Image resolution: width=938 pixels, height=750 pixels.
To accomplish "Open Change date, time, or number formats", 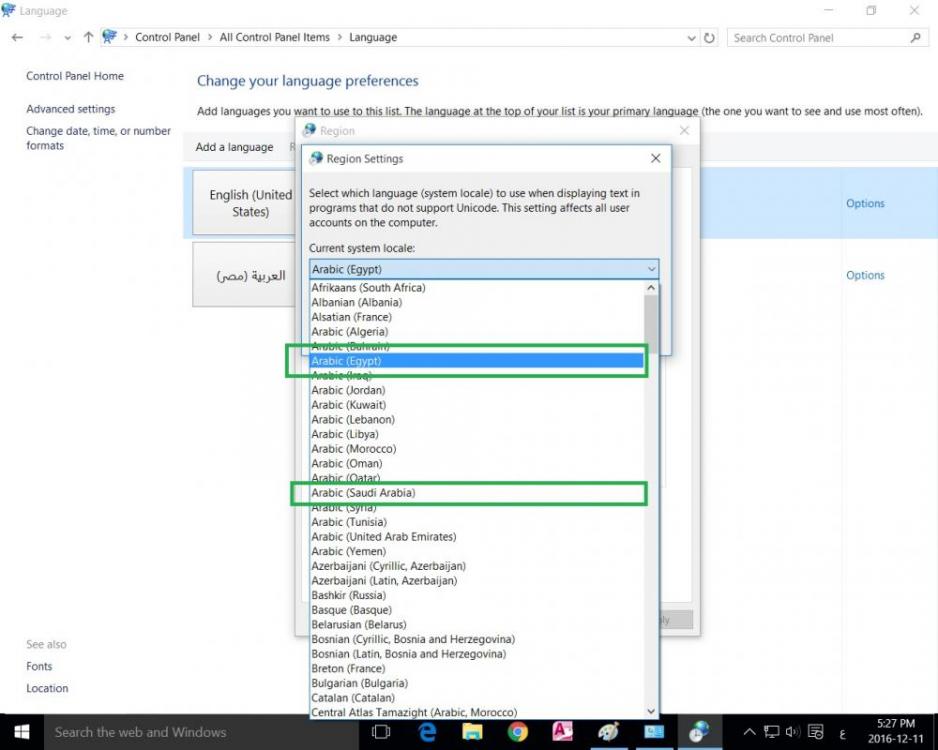I will [98, 138].
